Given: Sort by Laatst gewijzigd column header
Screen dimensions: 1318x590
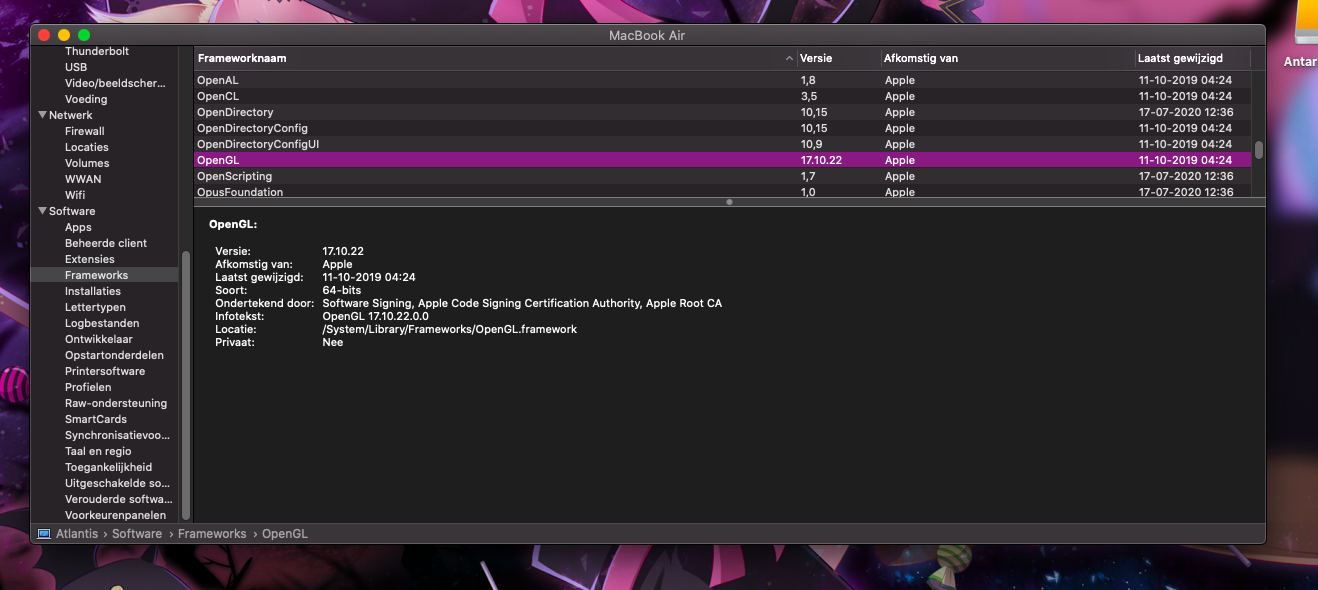Looking at the screenshot, I should pos(1193,58).
